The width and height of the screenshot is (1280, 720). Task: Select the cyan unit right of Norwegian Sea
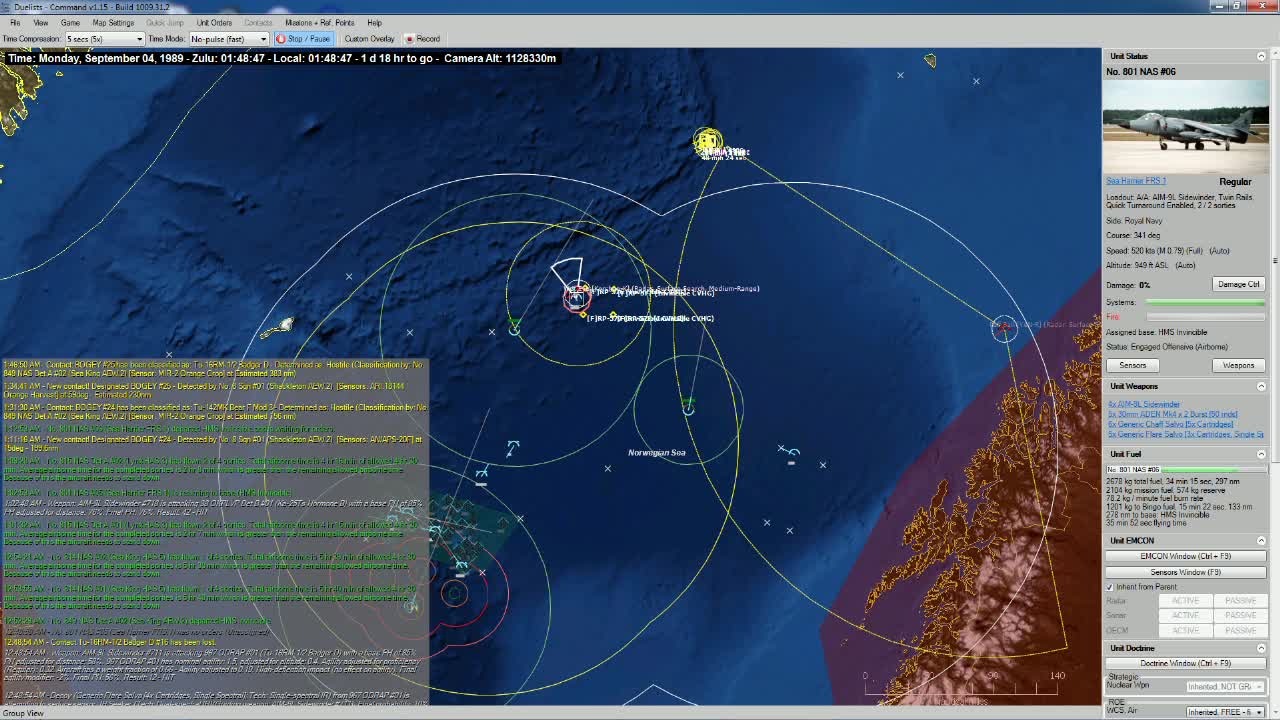pos(790,456)
